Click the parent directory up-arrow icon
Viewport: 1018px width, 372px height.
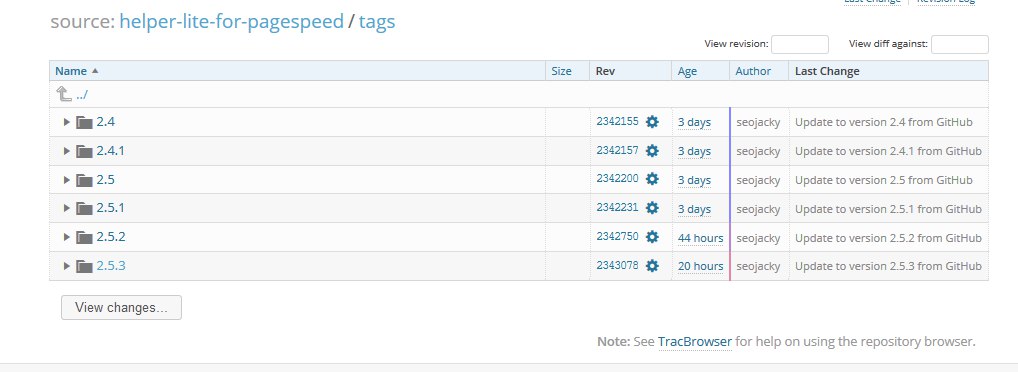[x=64, y=94]
